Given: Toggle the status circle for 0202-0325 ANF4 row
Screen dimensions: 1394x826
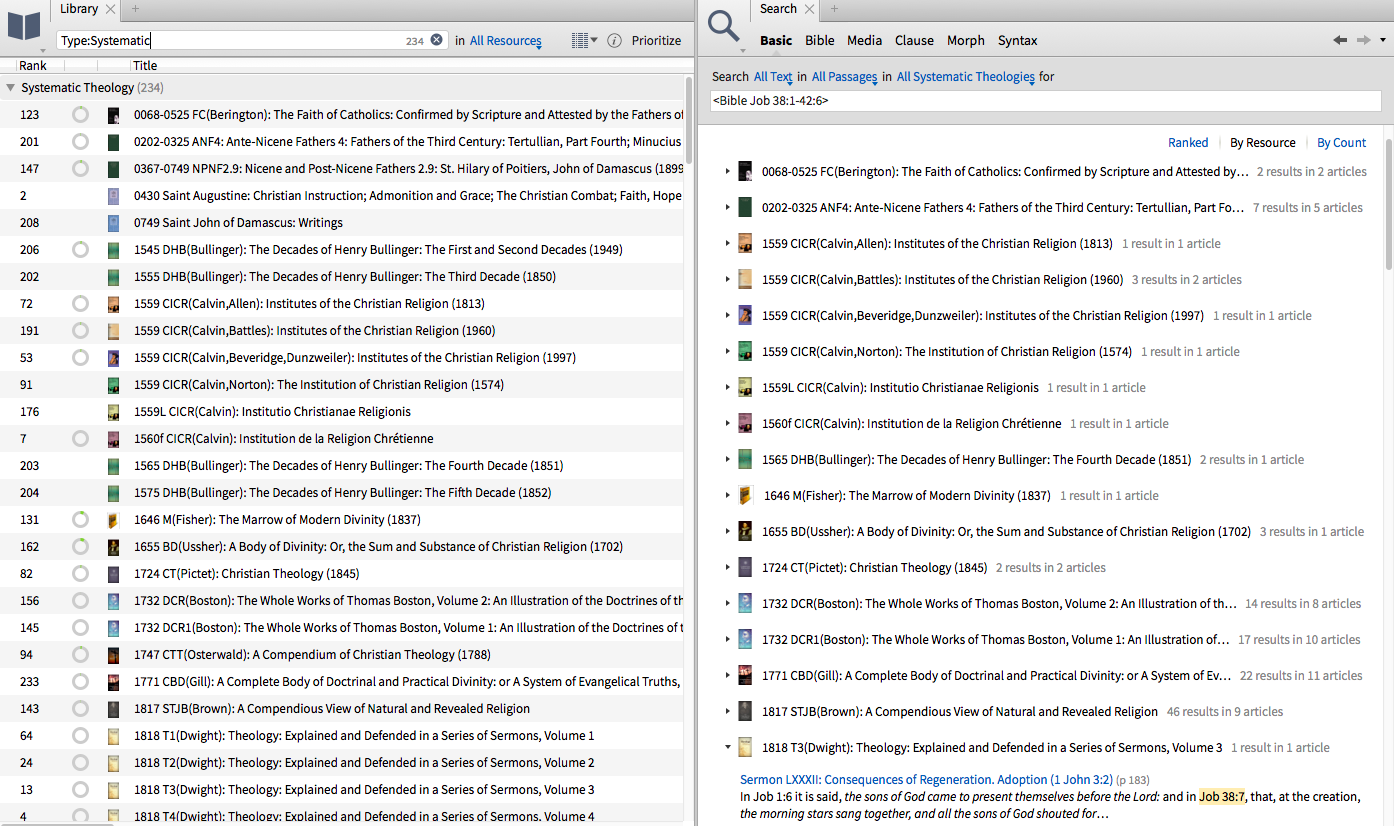Looking at the screenshot, I should pos(80,142).
